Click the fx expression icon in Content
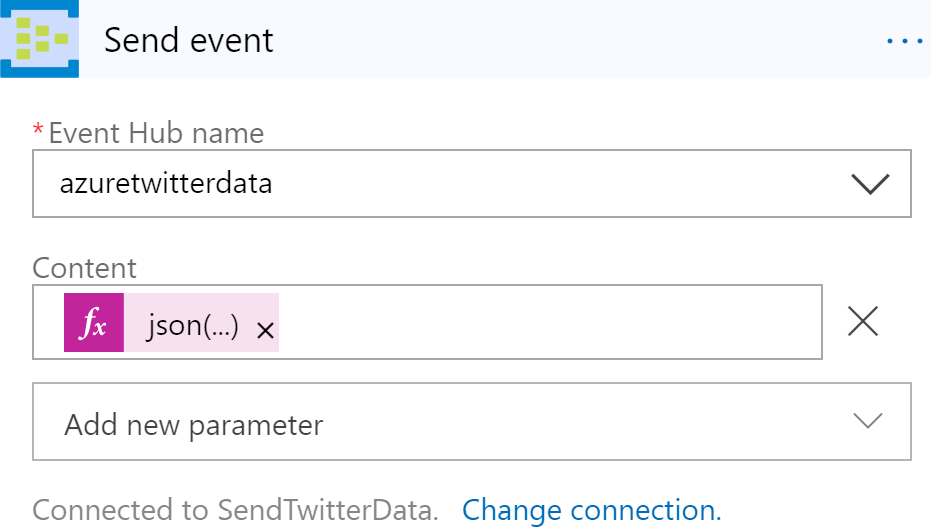Screen dimensions: 931x527 tap(94, 323)
